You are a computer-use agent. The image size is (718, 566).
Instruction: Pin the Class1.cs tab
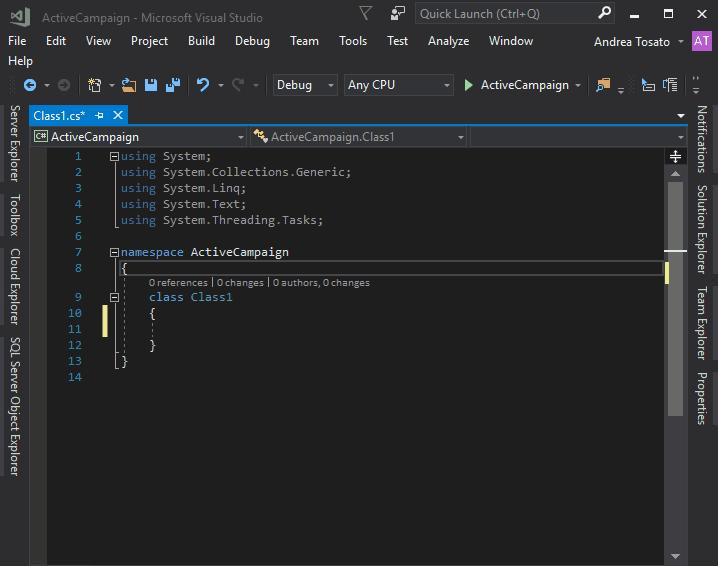99,116
